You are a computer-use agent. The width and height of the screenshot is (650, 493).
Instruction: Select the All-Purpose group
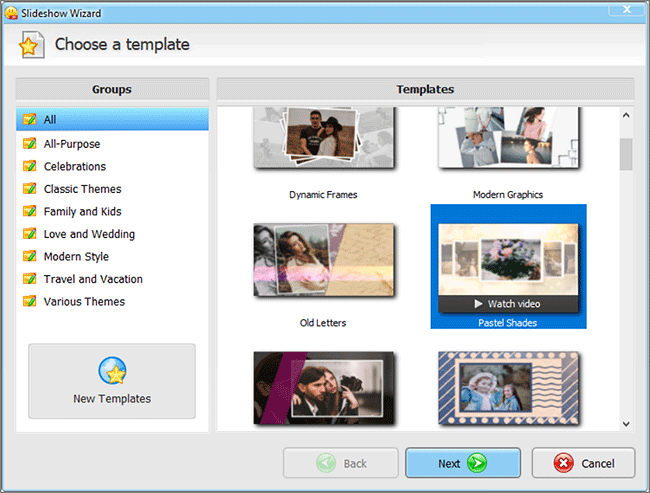(112, 144)
